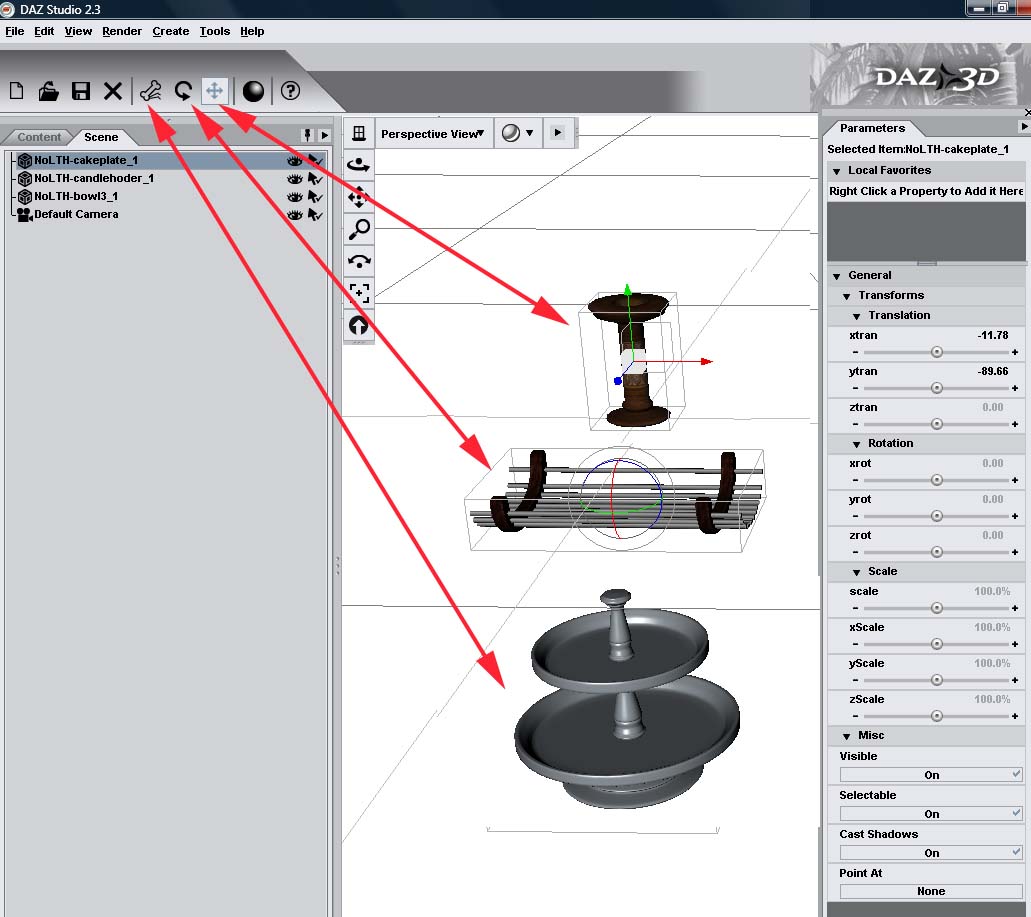Screen dimensions: 1031x917
Task: Delete the selected item with the X icon
Action: click(113, 91)
